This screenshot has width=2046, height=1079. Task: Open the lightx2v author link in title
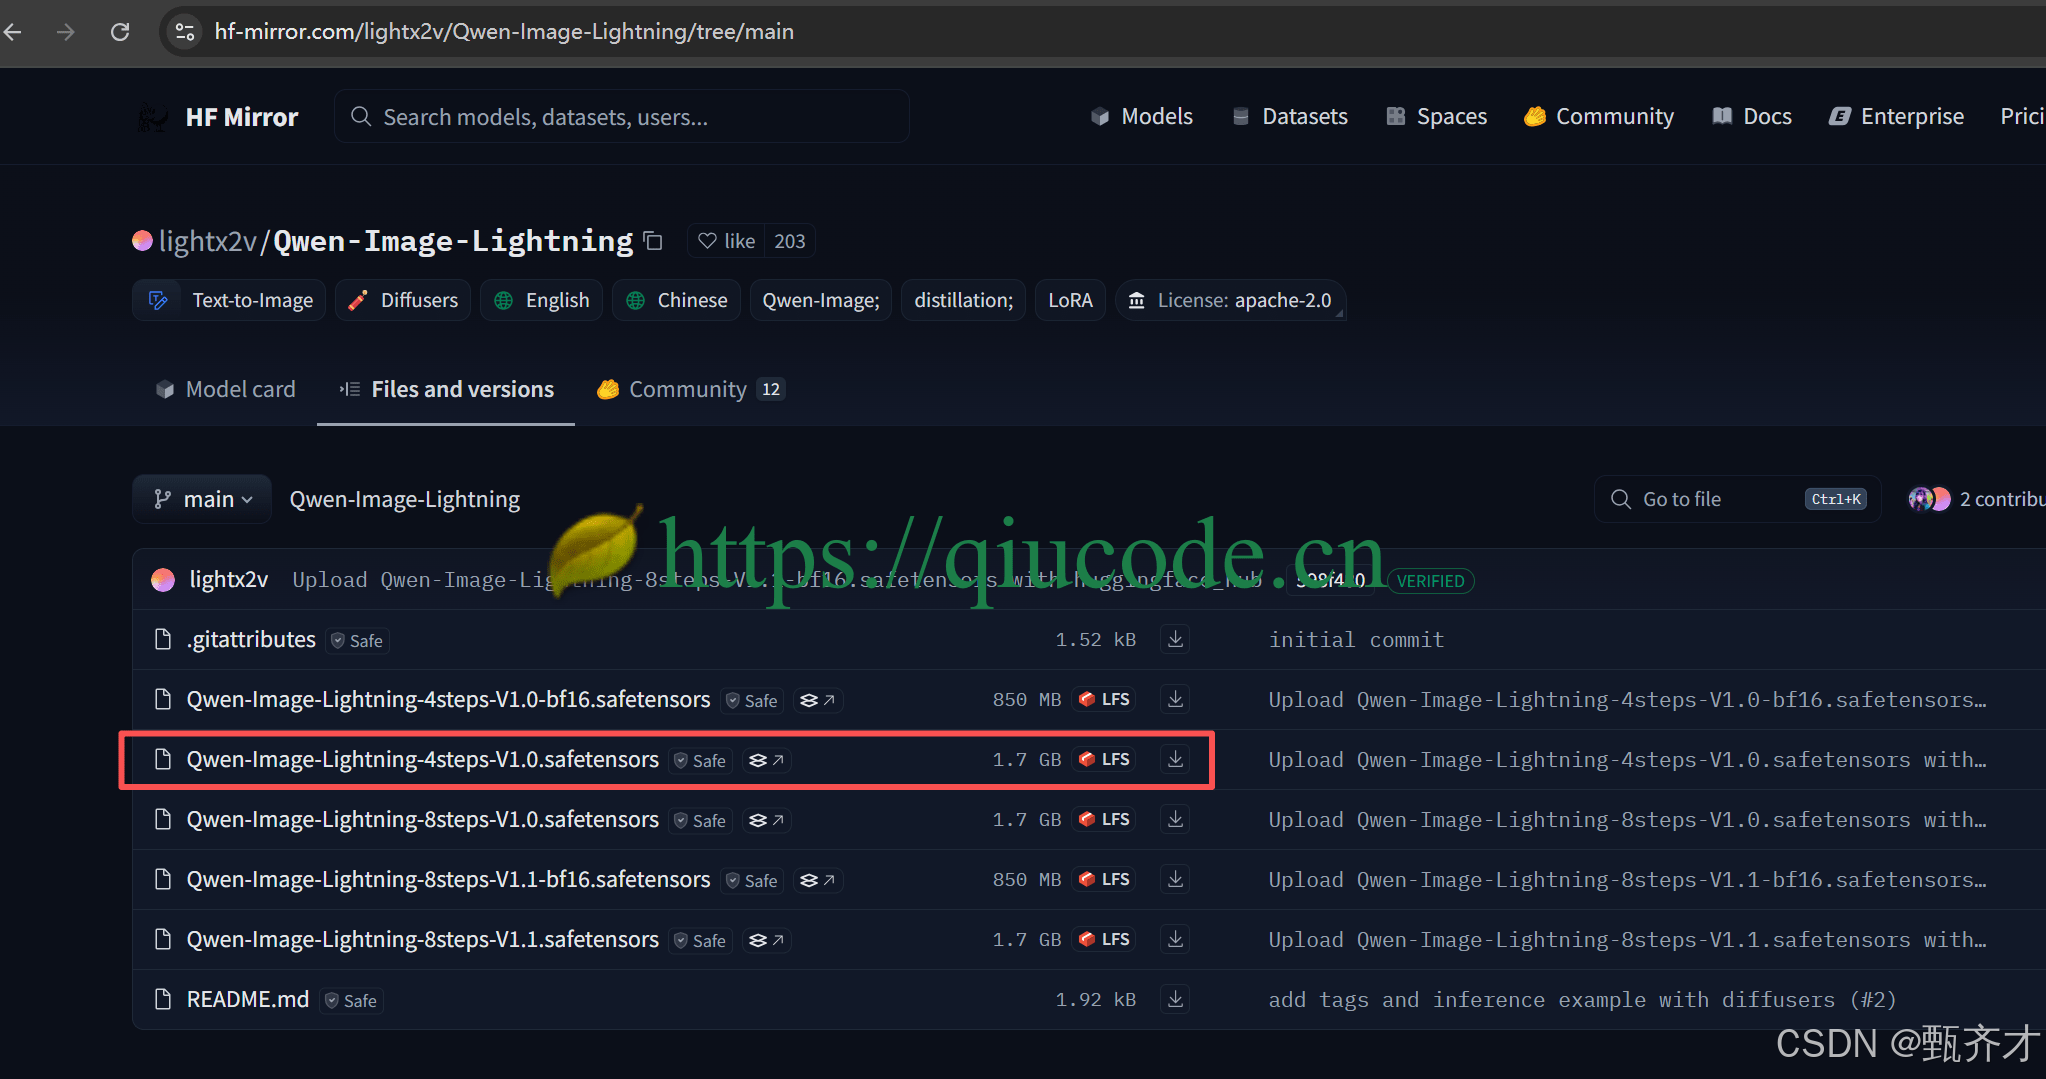point(208,241)
